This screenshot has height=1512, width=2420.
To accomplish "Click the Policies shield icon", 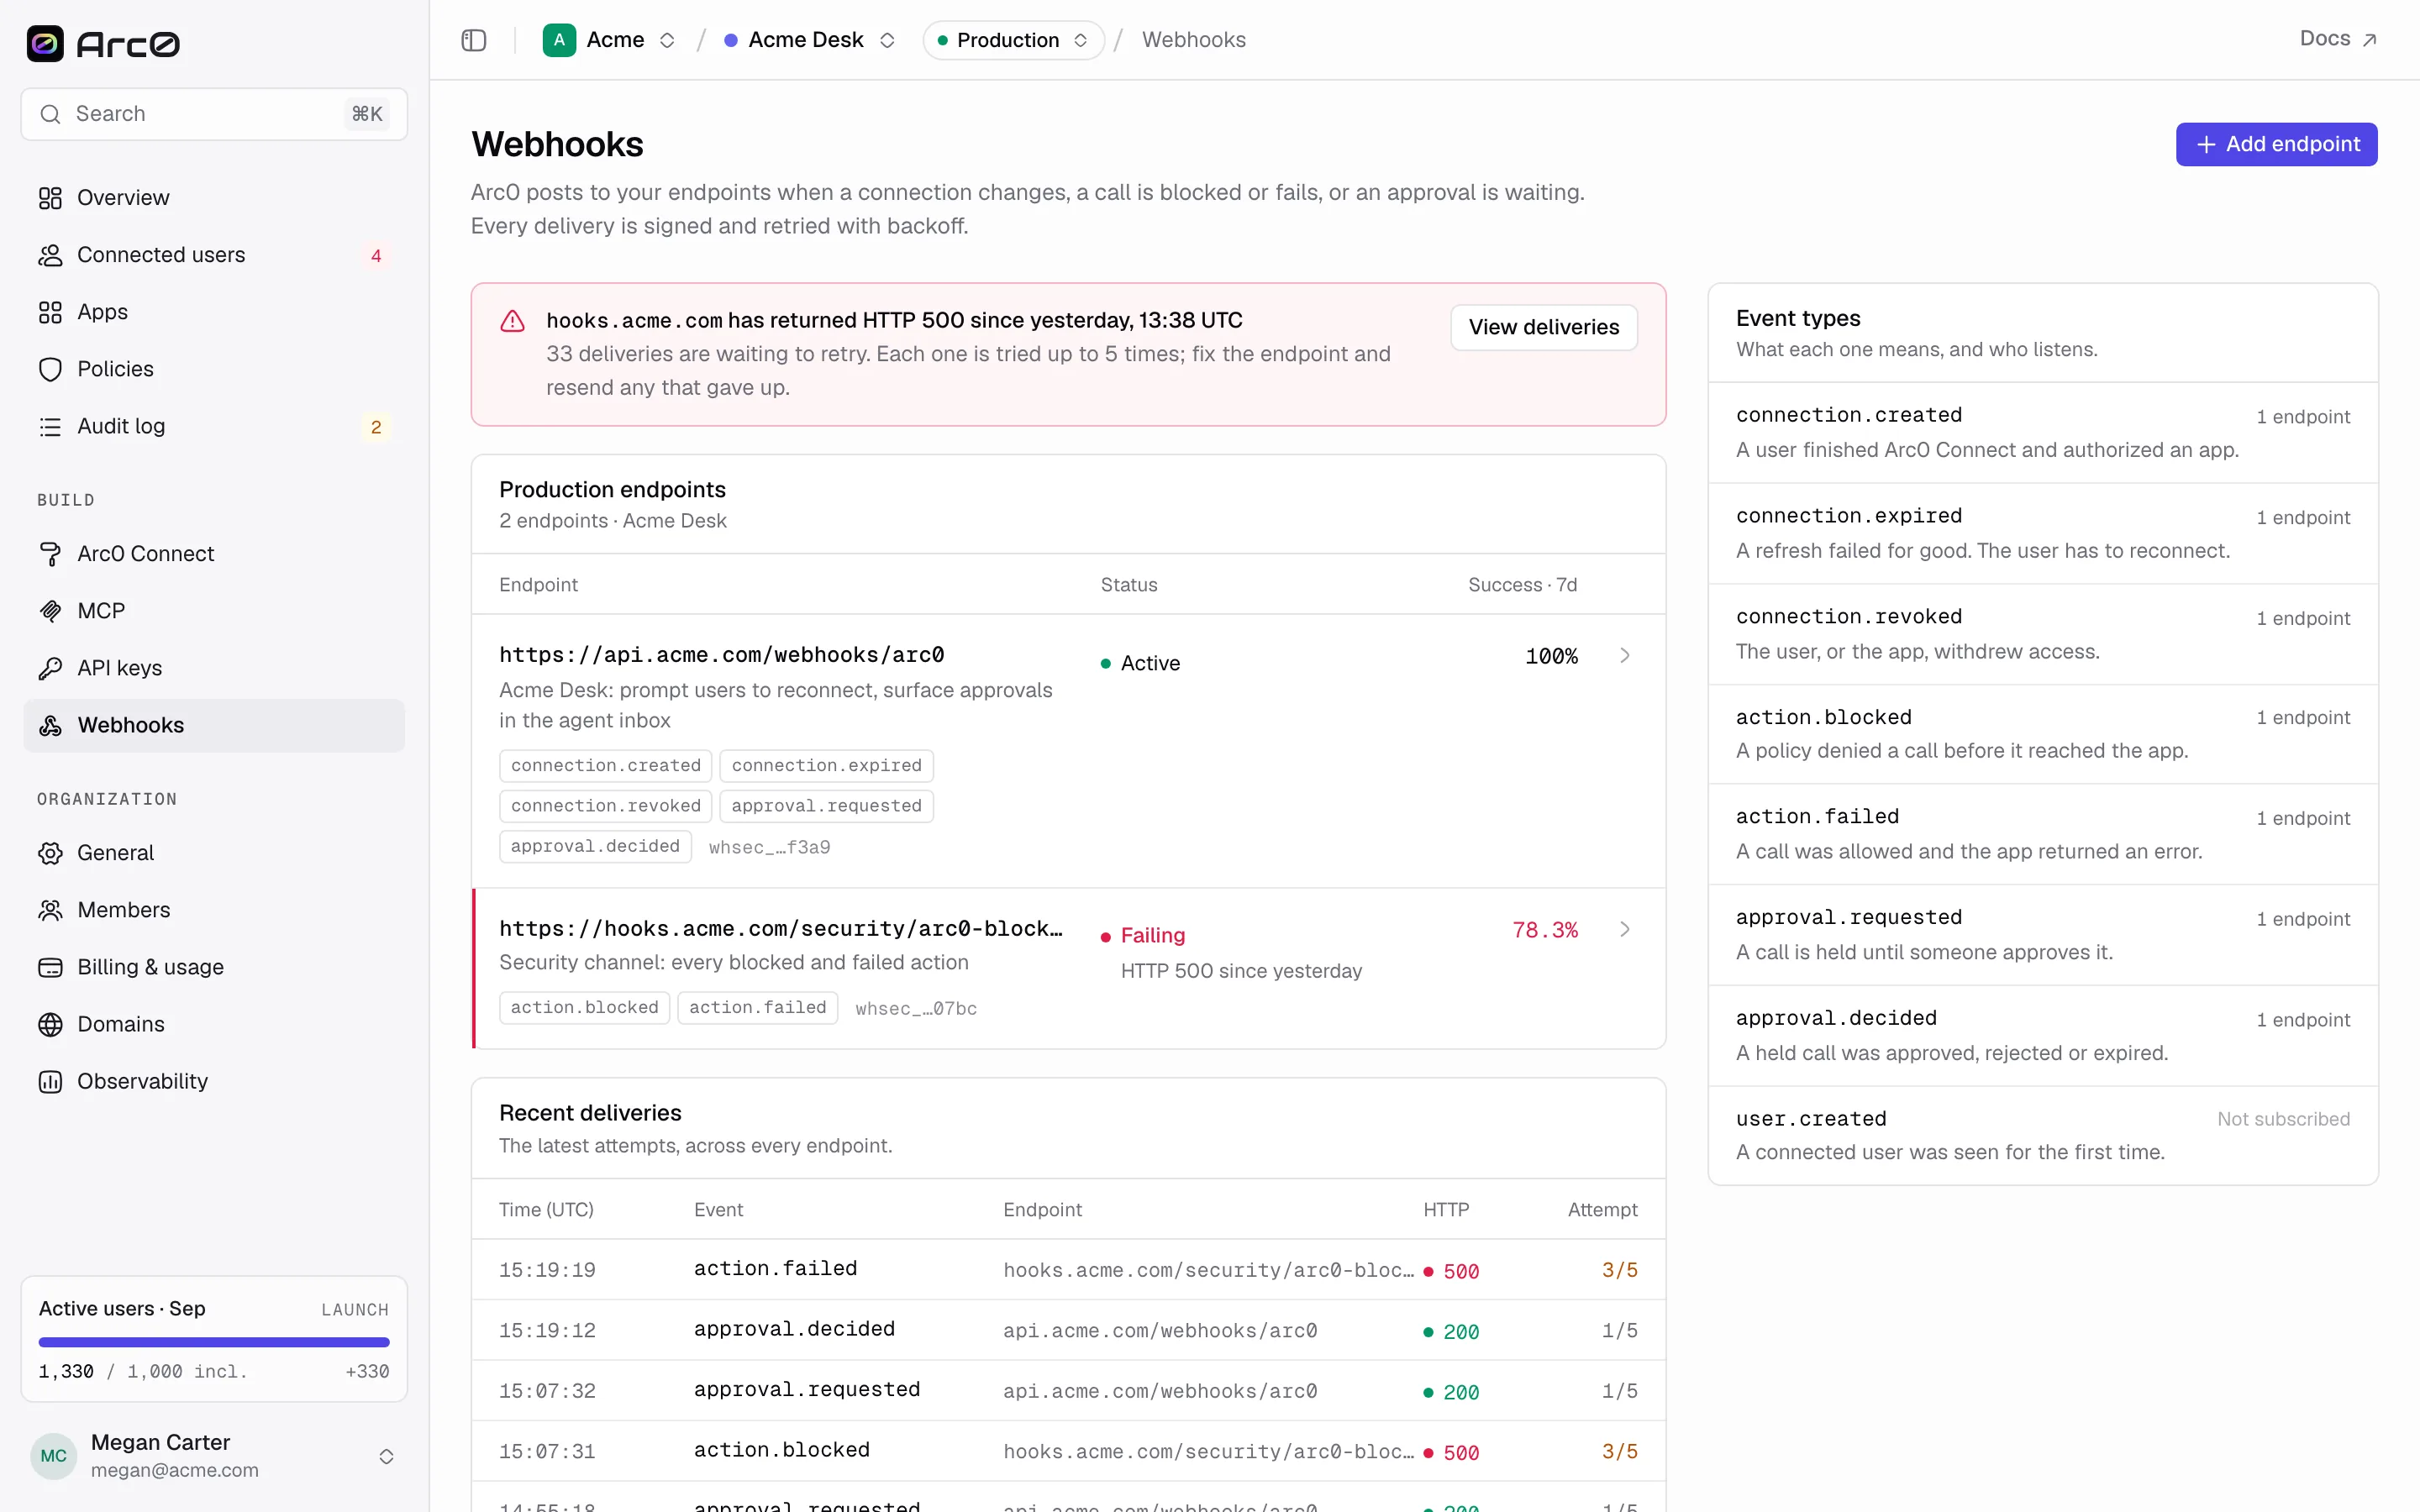I will [x=50, y=369].
